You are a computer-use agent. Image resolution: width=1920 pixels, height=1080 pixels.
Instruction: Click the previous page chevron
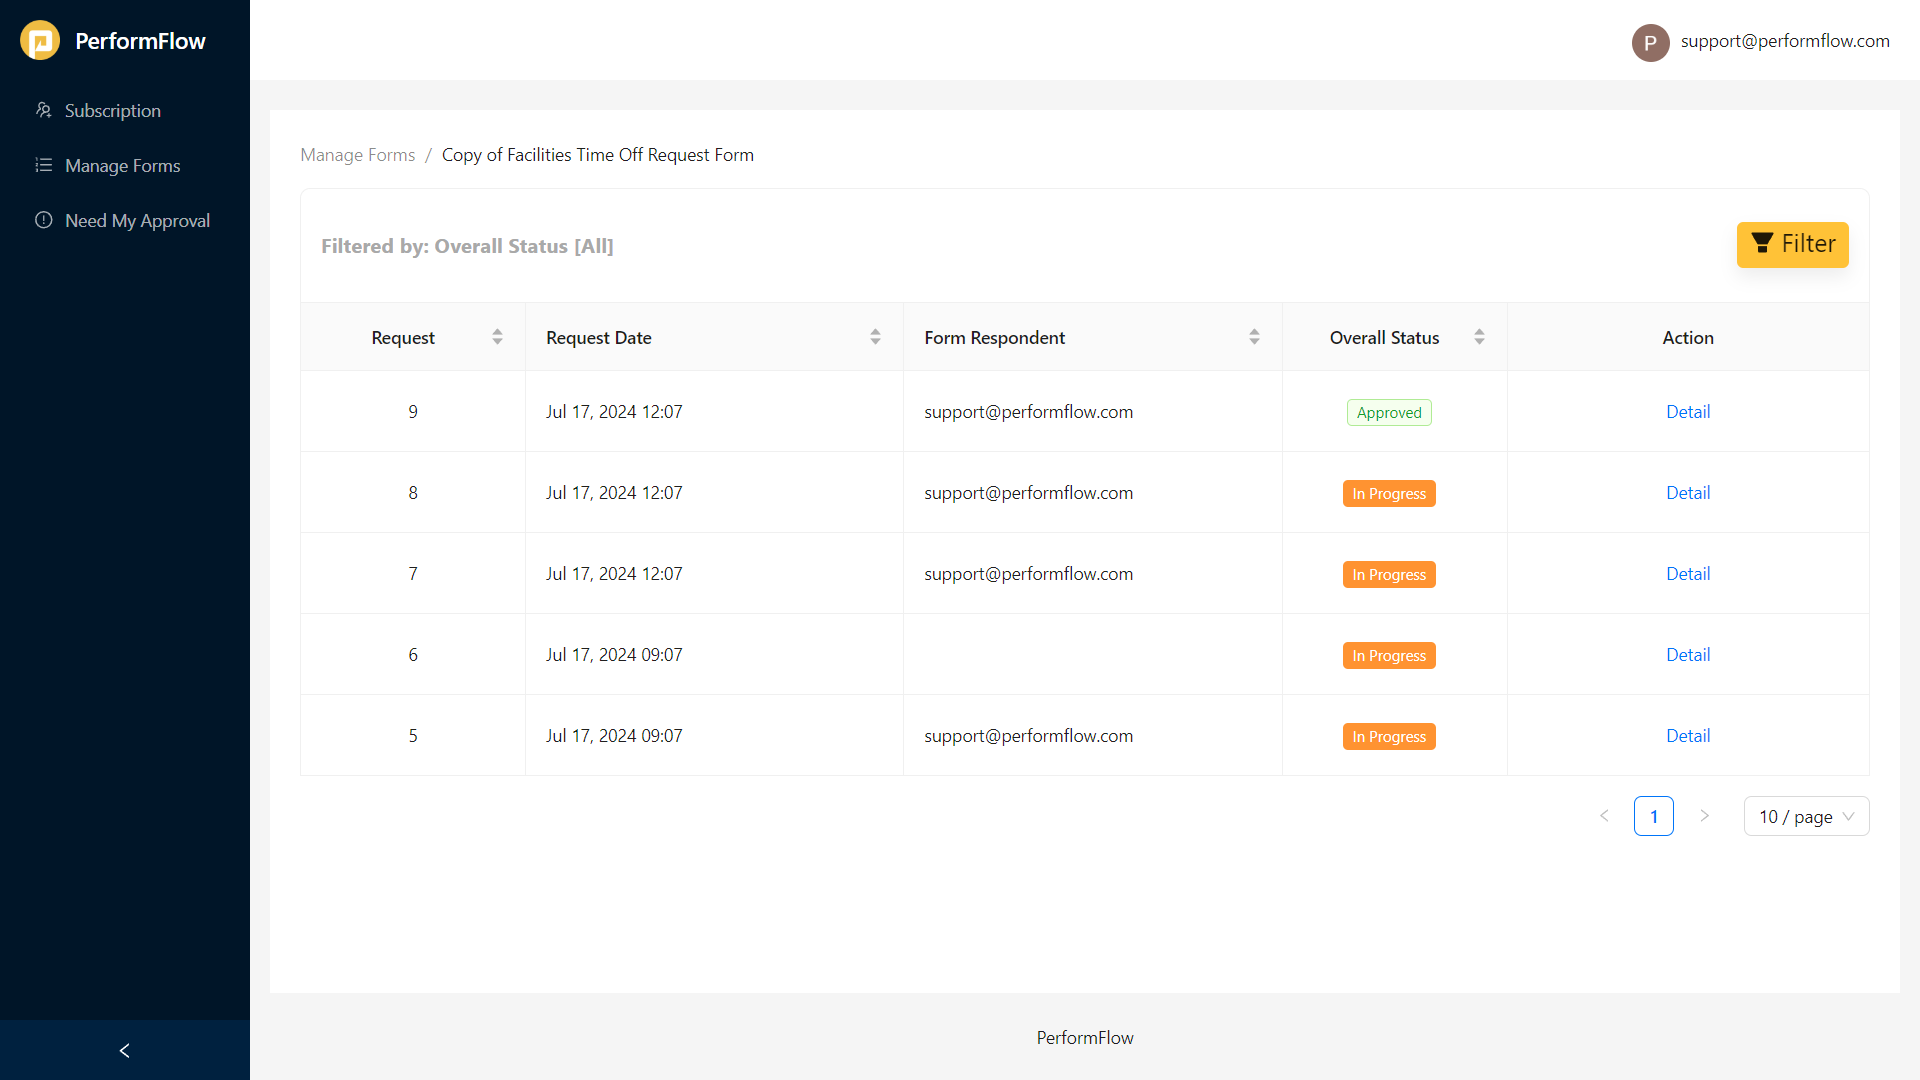click(x=1604, y=816)
